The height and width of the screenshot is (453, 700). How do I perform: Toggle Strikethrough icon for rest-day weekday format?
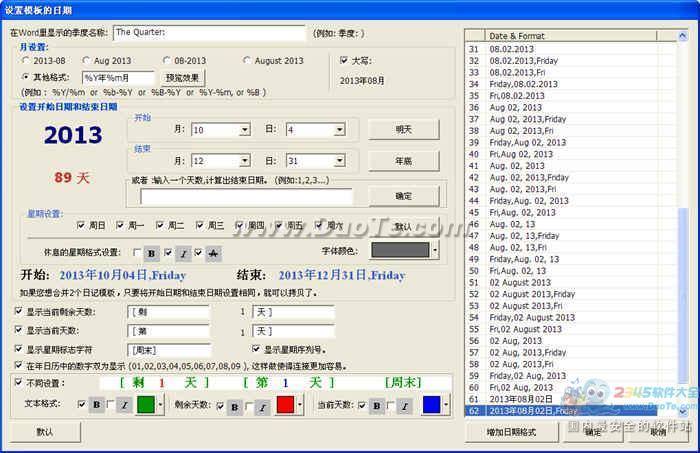coord(213,254)
